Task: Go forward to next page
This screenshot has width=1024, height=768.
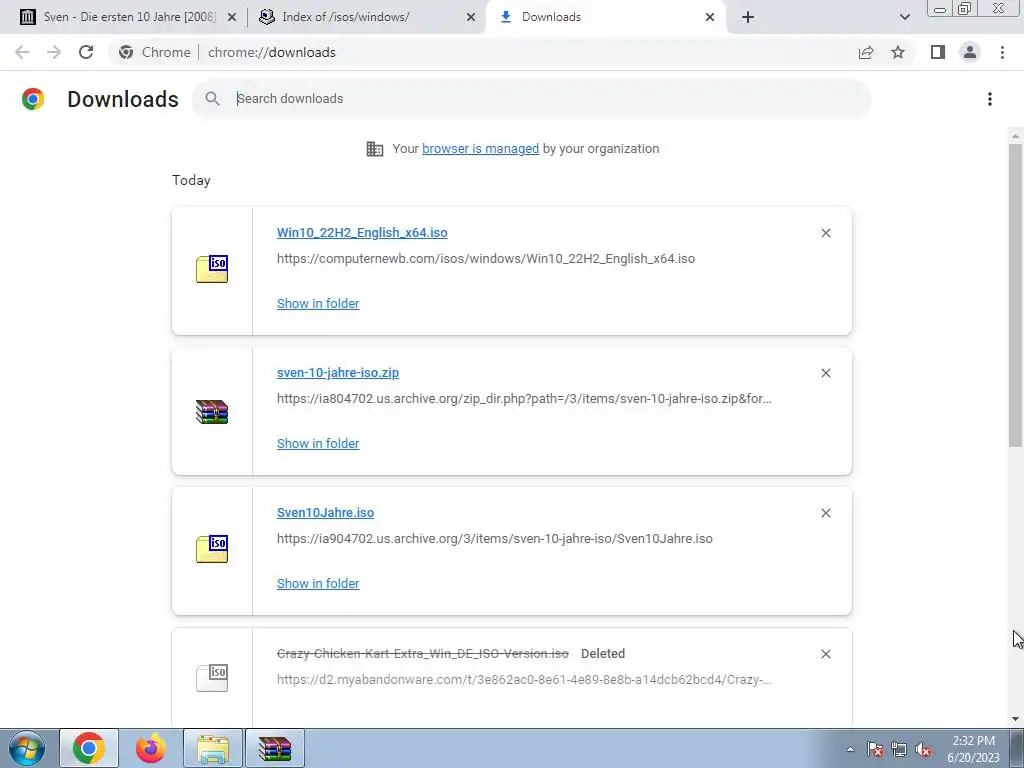Action: pyautogui.click(x=54, y=52)
